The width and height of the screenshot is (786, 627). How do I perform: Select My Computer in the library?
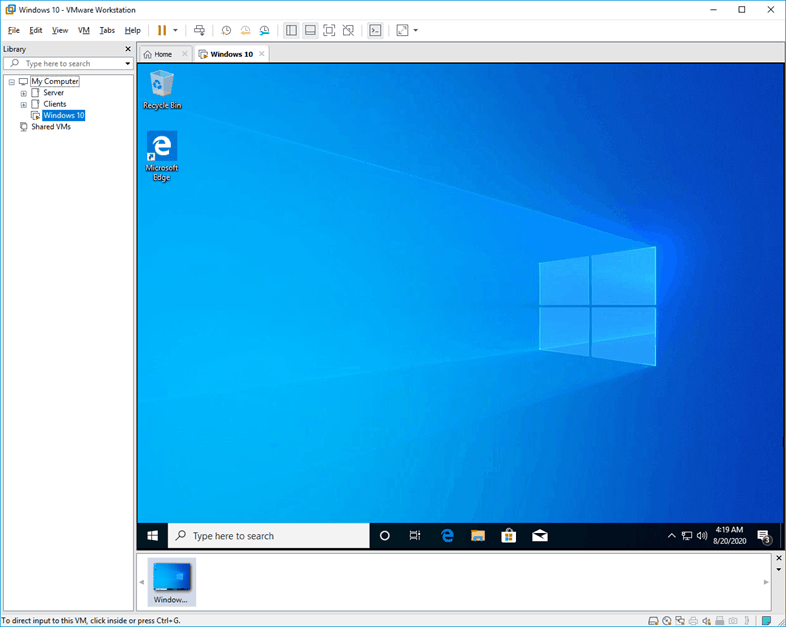(x=55, y=81)
